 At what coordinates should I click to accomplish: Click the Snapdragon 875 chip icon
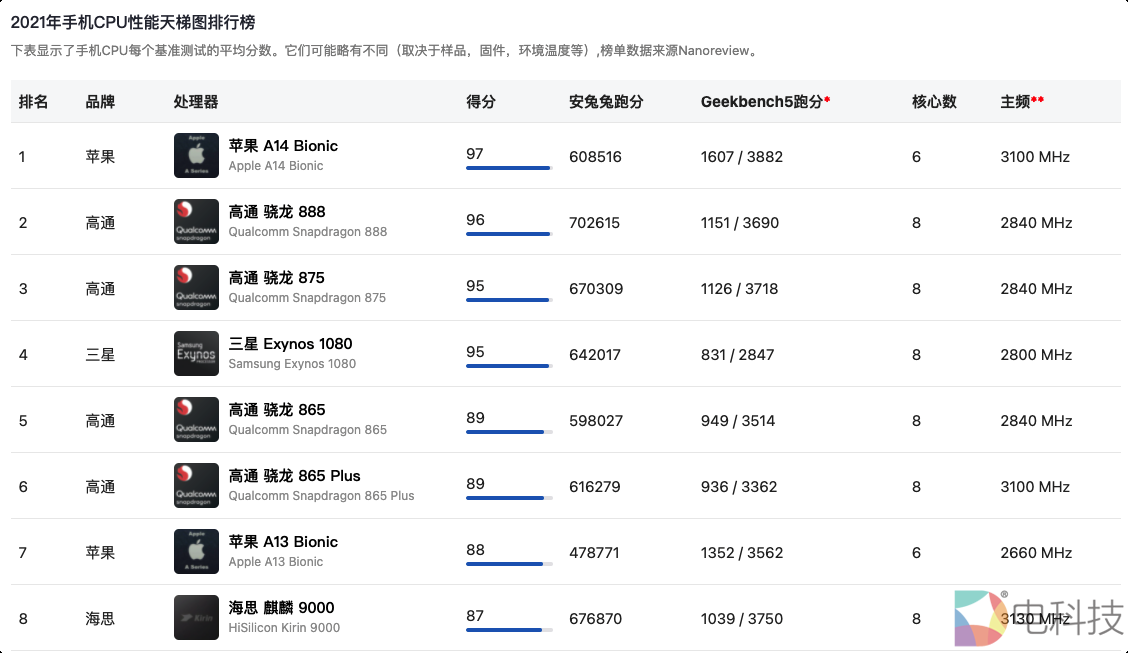point(196,288)
